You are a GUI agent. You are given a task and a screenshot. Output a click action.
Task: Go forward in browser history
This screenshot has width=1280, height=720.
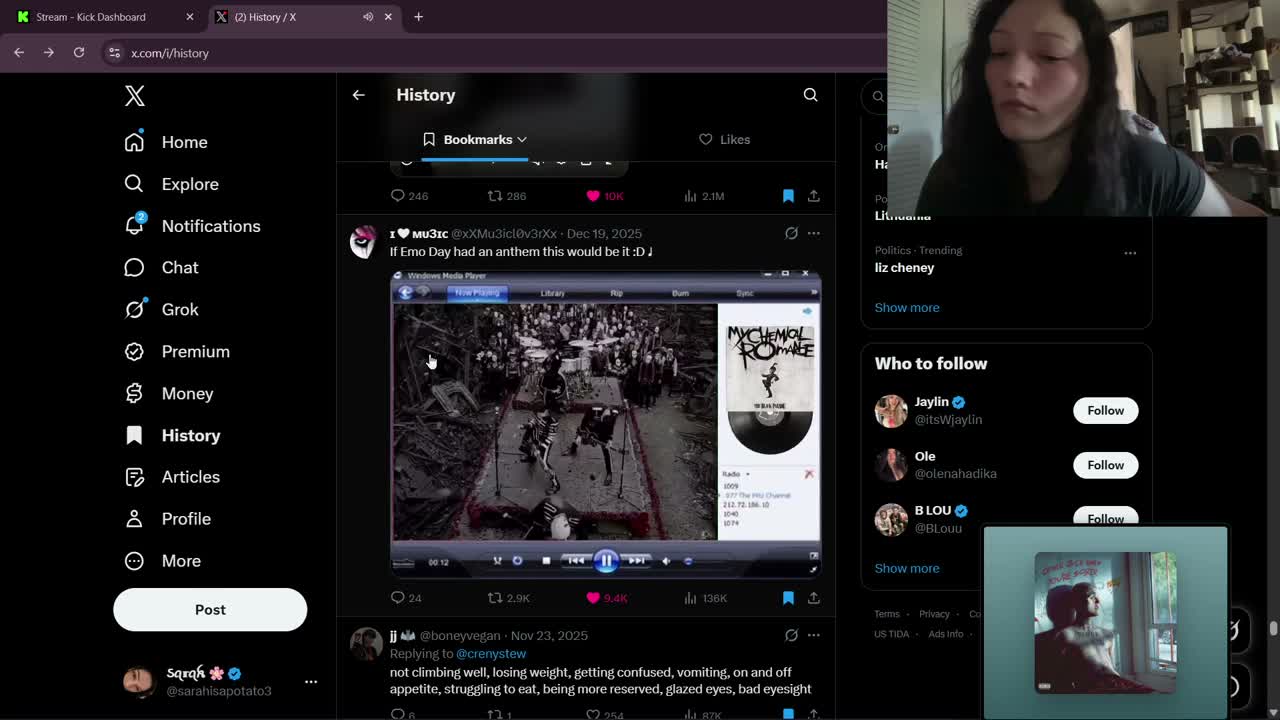click(49, 53)
